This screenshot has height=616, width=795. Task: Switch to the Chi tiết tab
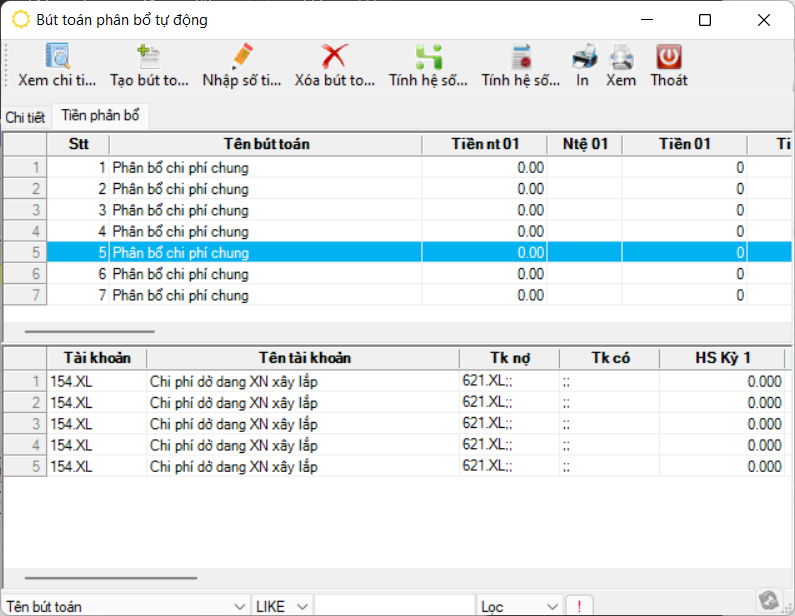[25, 117]
